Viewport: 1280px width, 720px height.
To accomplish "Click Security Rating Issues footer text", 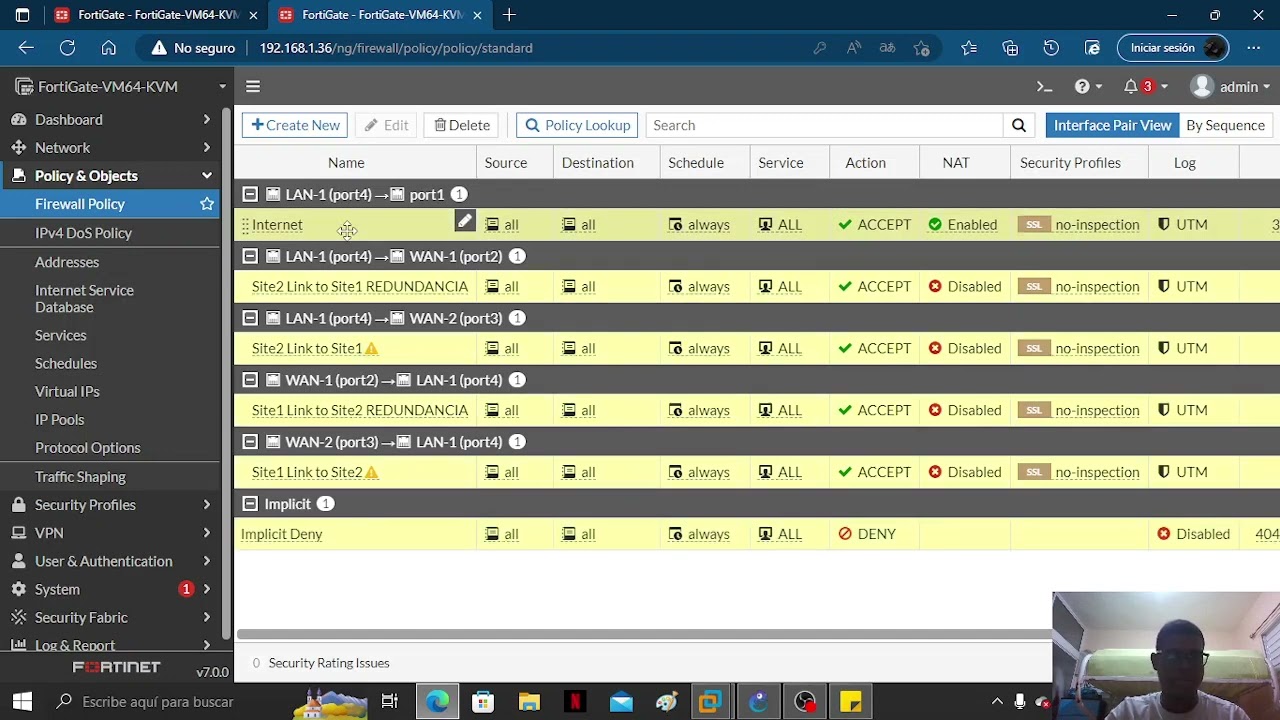I will (x=328, y=663).
